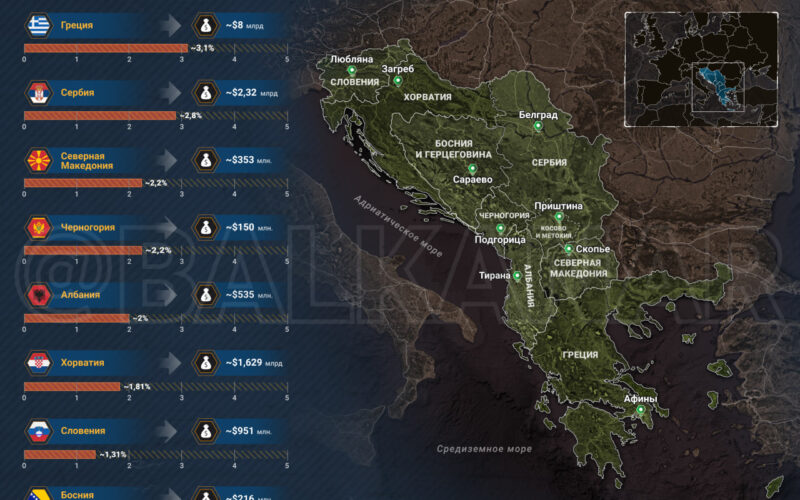Click the БОСНИЯ И ГЕРЦЕГОВИНА map label

tap(454, 149)
